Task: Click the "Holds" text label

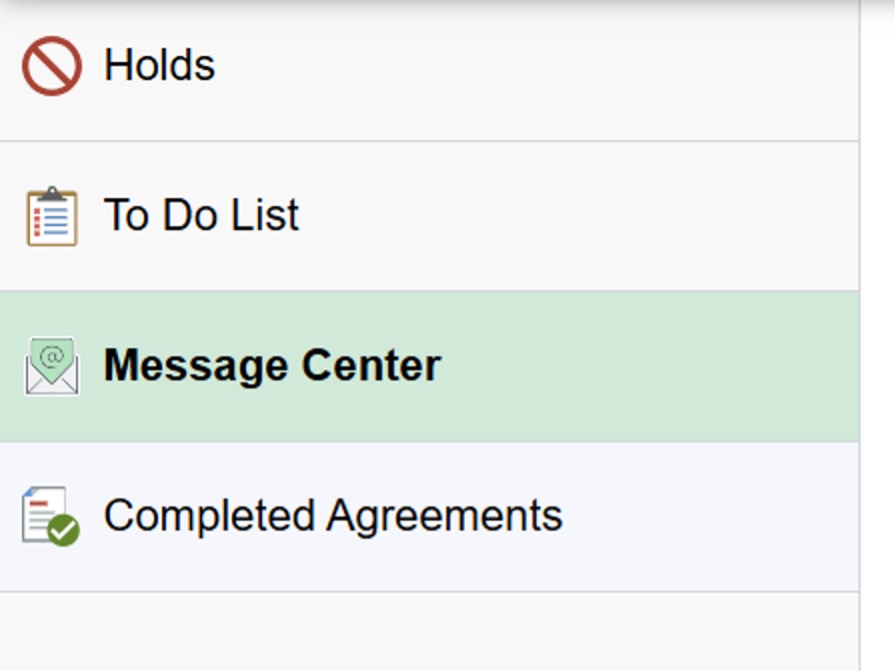Action: tap(159, 65)
